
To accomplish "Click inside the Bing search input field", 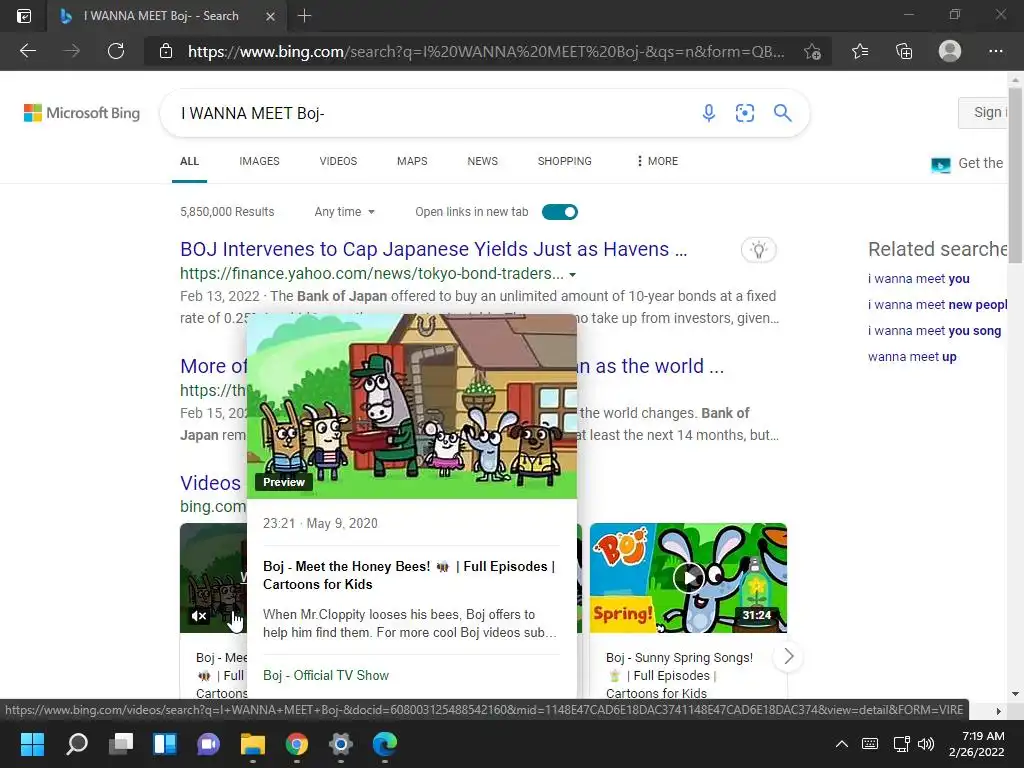I will point(431,114).
